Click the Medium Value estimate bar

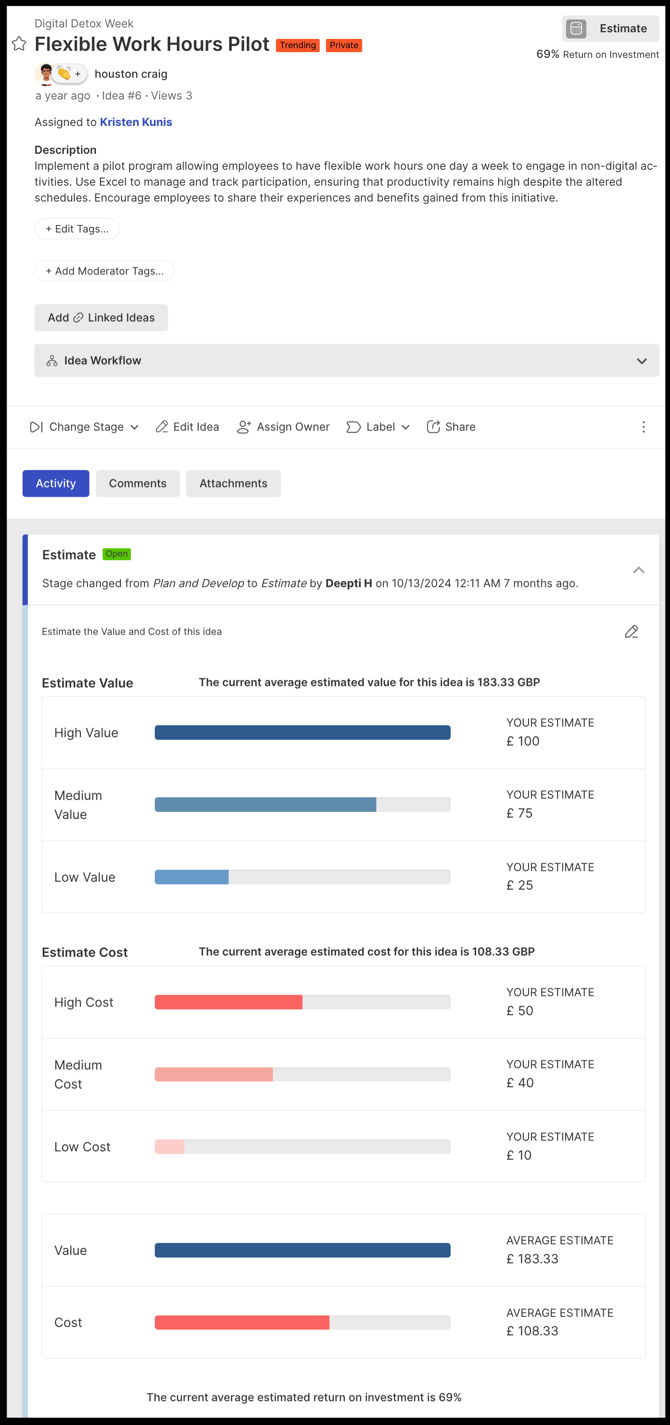point(302,805)
